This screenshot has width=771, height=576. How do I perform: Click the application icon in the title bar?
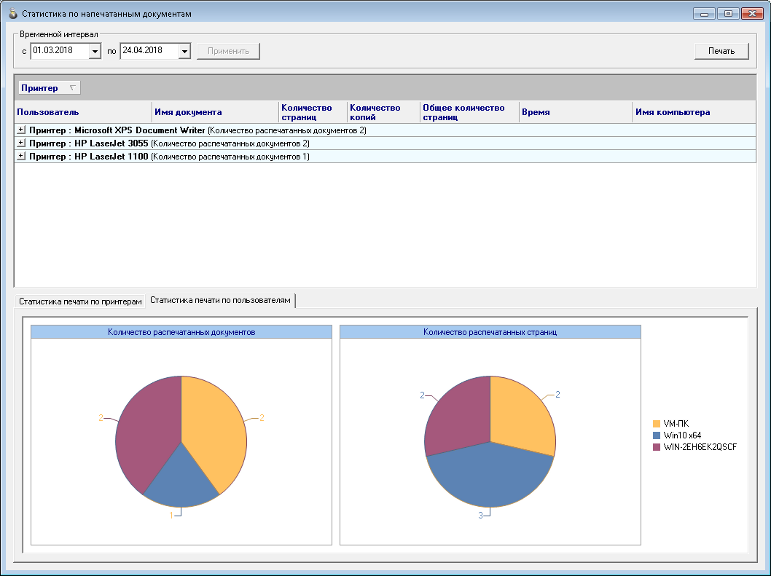click(x=13, y=13)
